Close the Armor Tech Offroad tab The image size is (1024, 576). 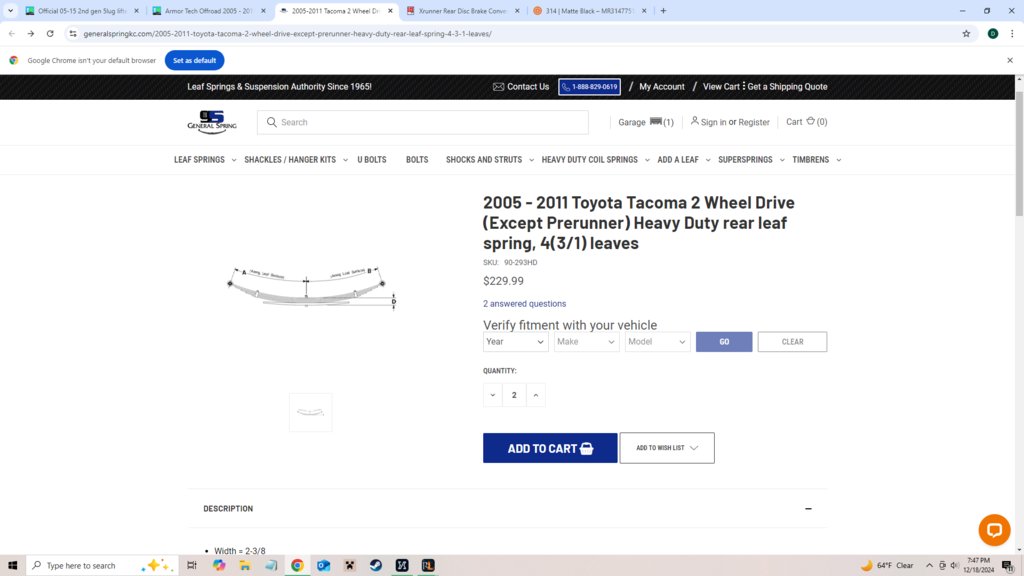pyautogui.click(x=263, y=10)
